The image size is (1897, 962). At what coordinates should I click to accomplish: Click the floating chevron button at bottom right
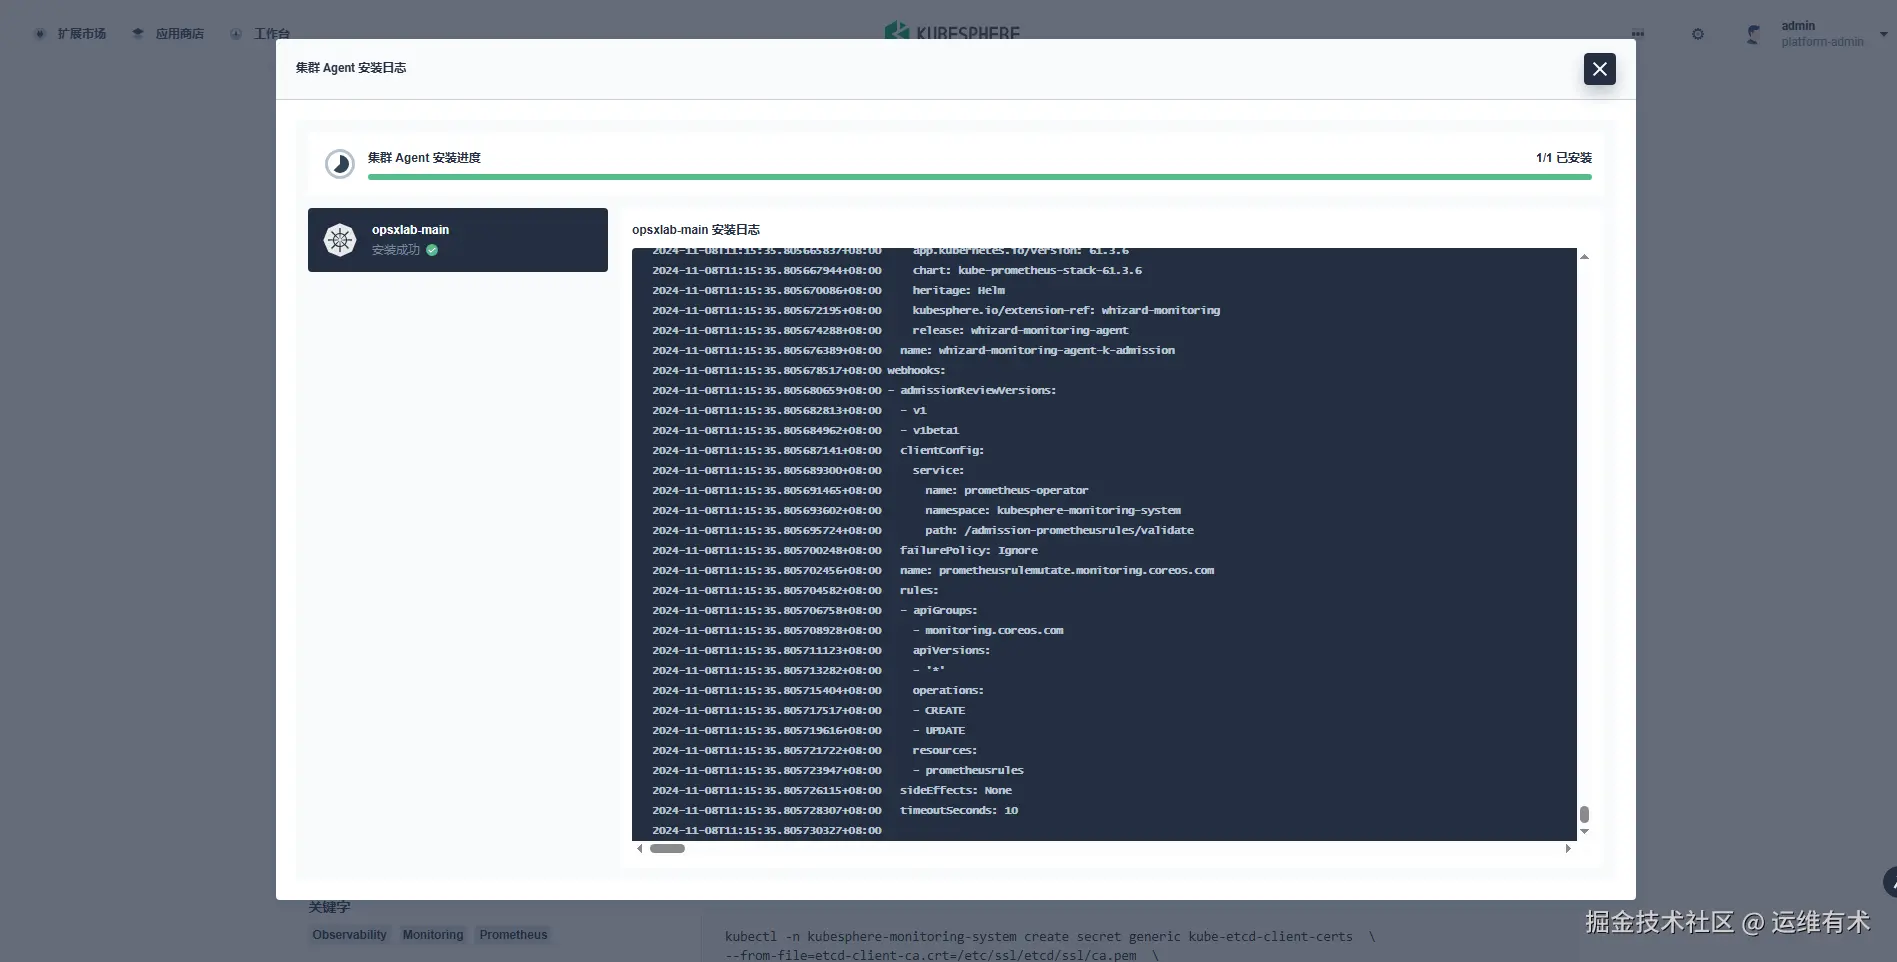click(1888, 882)
